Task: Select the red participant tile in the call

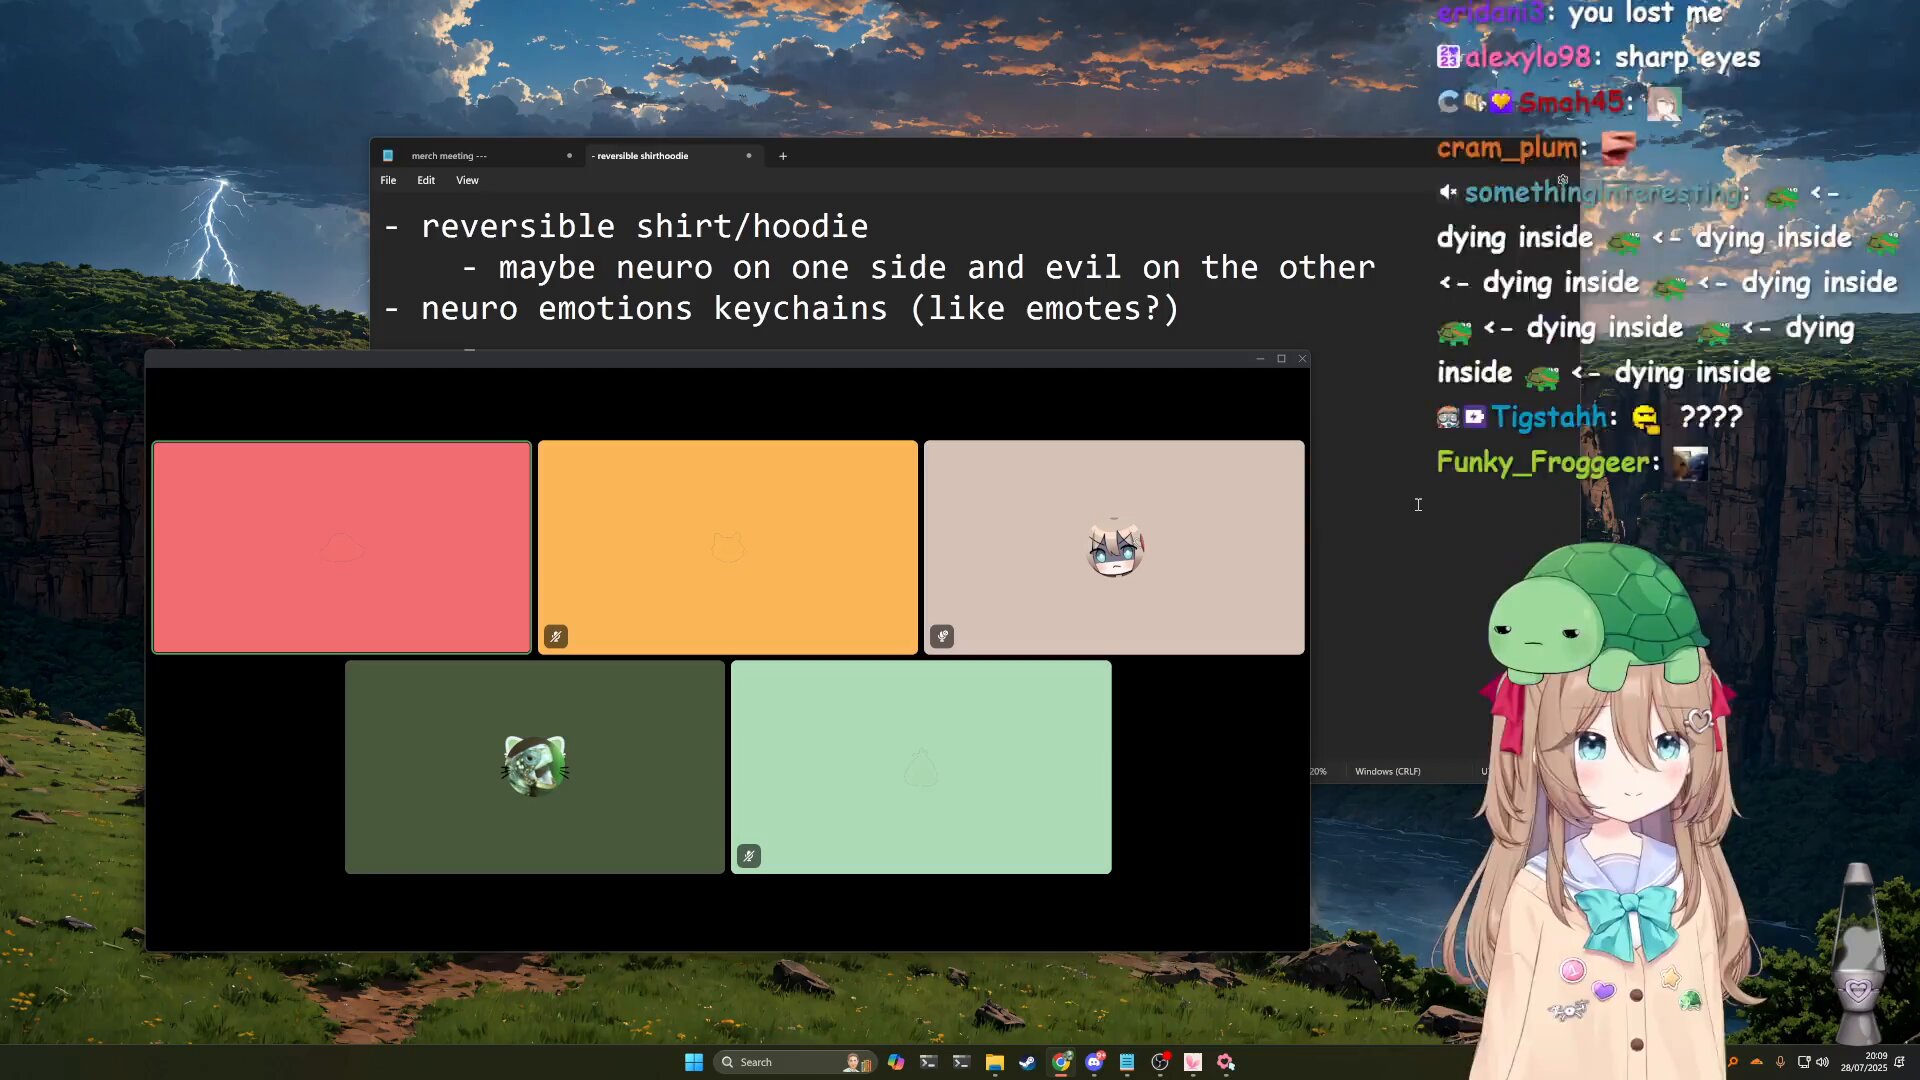Action: point(342,547)
